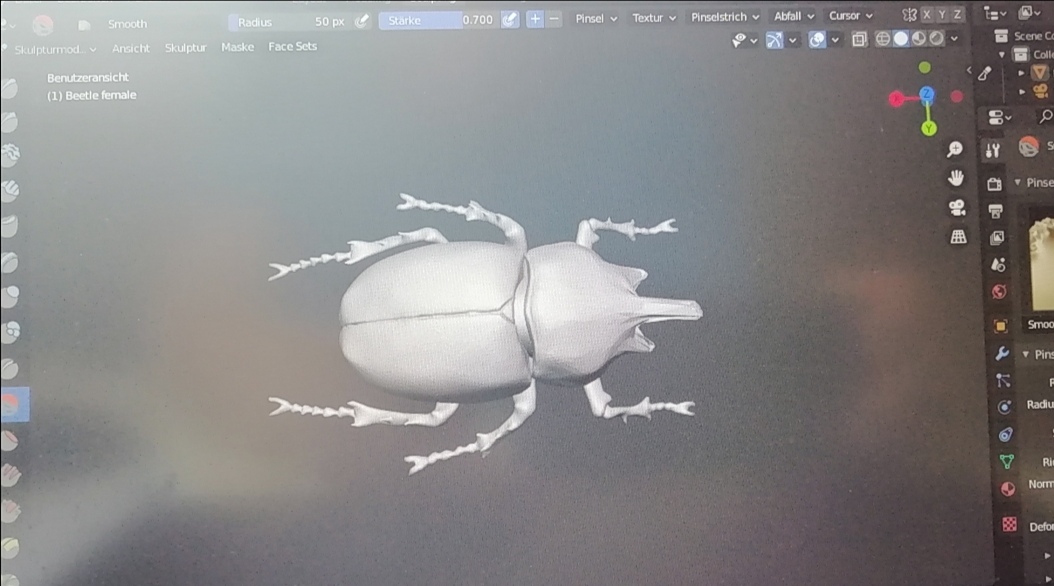
Task: Open the Maske menu
Action: [x=237, y=47]
